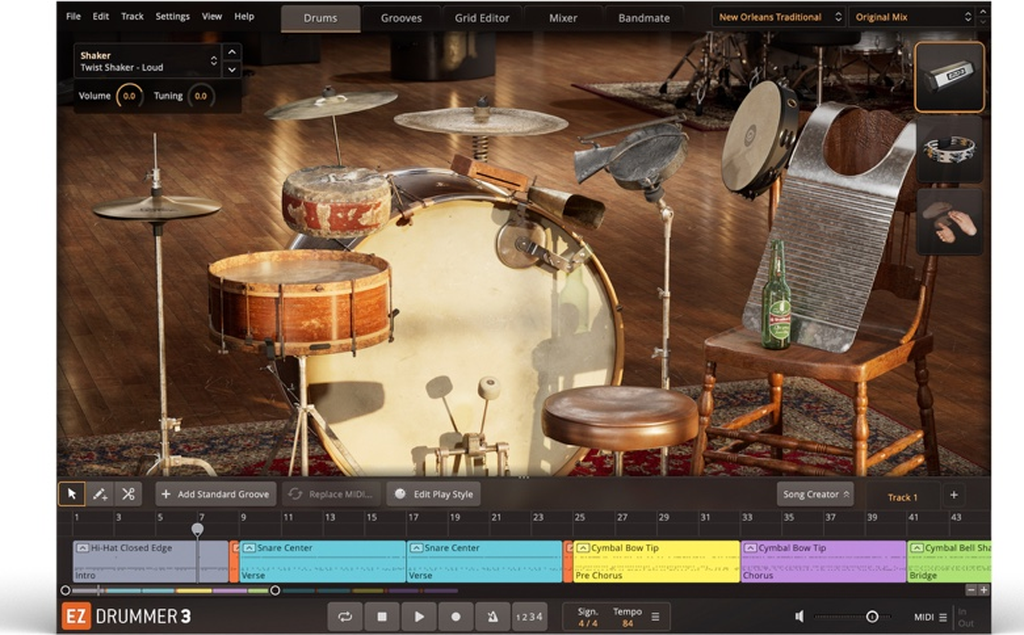The width and height of the screenshot is (1024, 635).
Task: Expand the Song Creator panel
Action: tap(815, 494)
